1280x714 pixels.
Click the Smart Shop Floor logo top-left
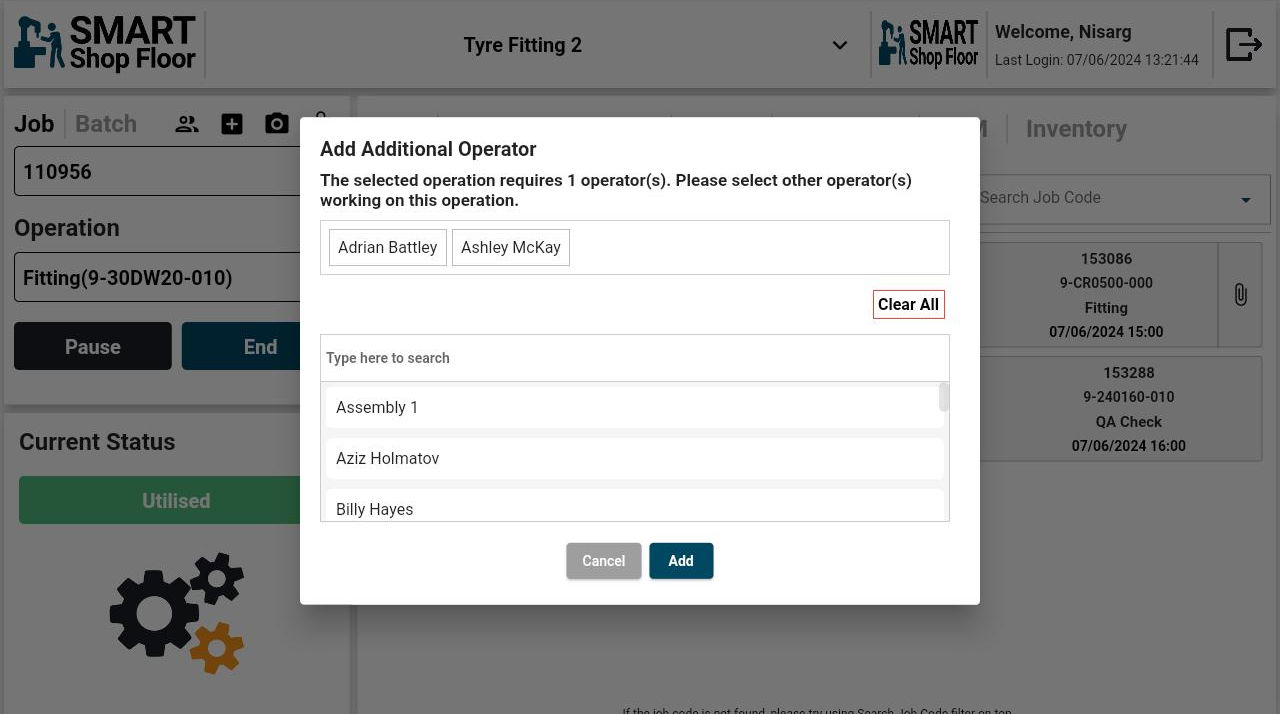click(105, 45)
